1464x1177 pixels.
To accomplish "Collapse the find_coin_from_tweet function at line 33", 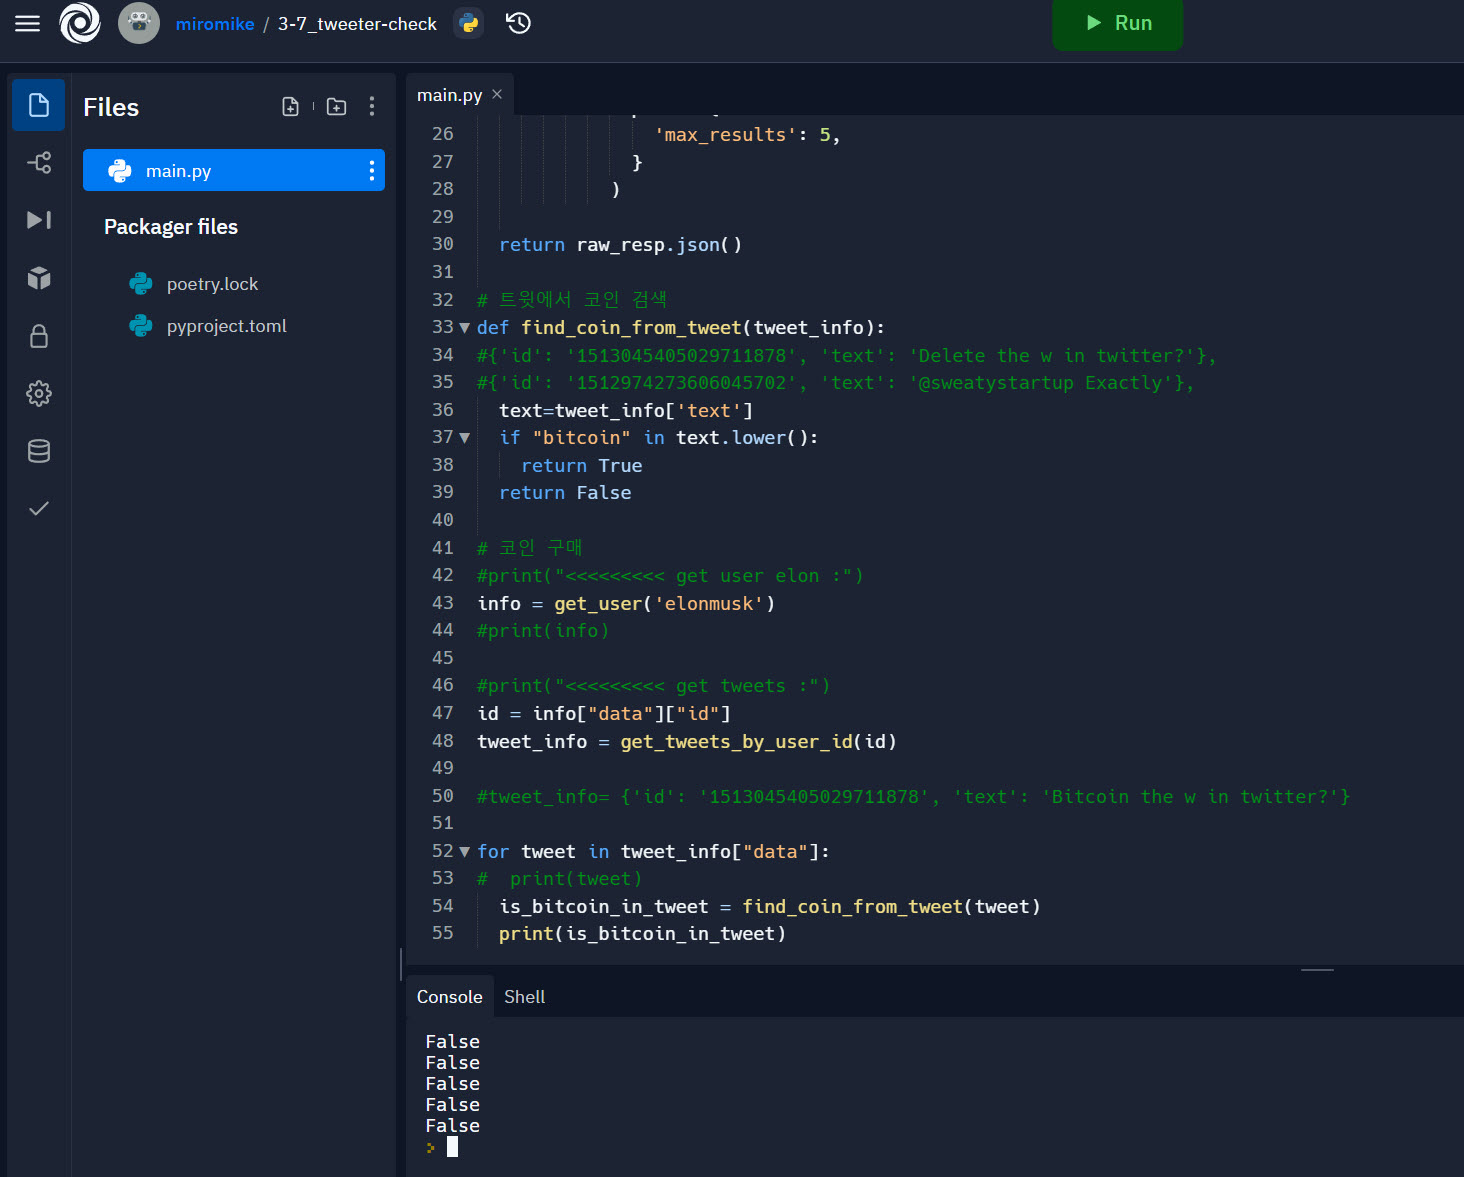I will pyautogui.click(x=464, y=328).
